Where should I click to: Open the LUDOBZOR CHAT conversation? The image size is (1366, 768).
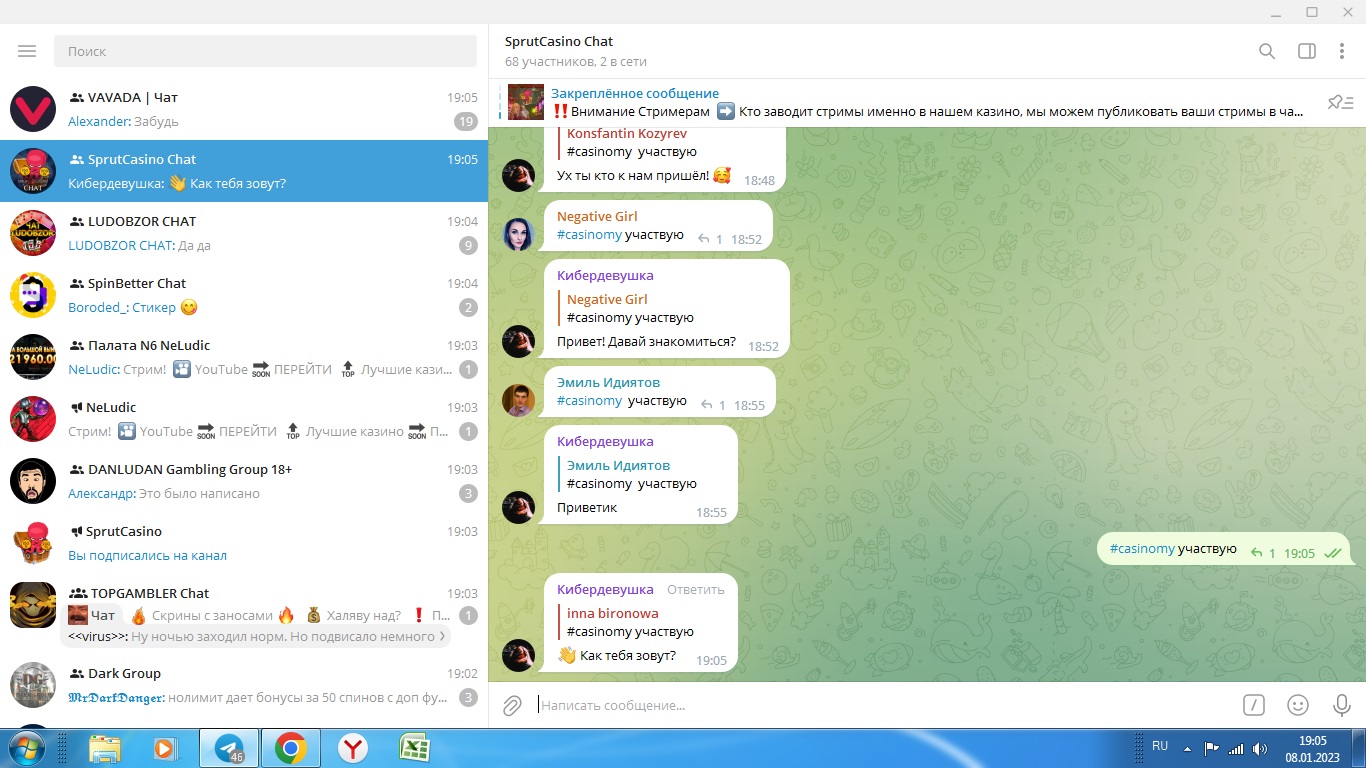[244, 233]
